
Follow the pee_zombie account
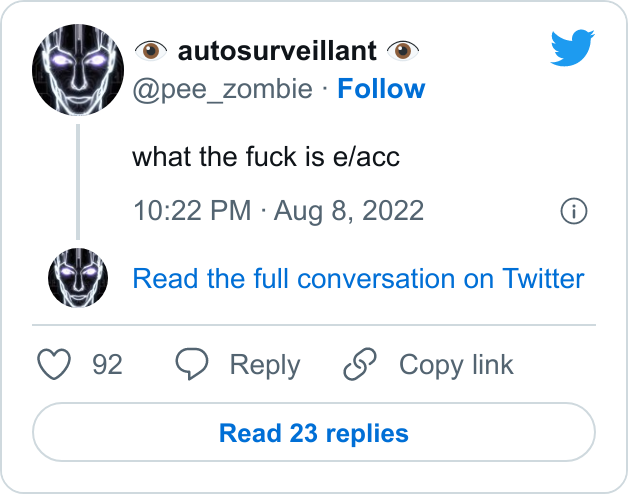381,89
